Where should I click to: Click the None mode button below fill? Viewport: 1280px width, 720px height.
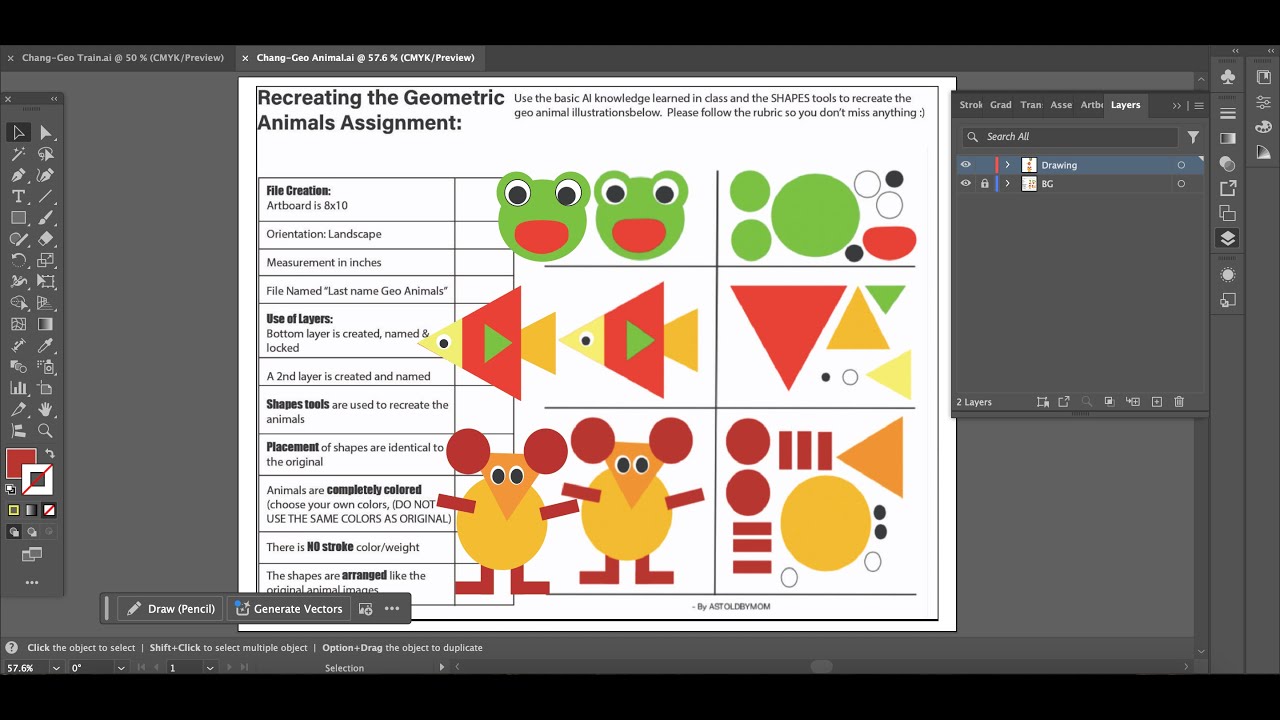click(49, 510)
